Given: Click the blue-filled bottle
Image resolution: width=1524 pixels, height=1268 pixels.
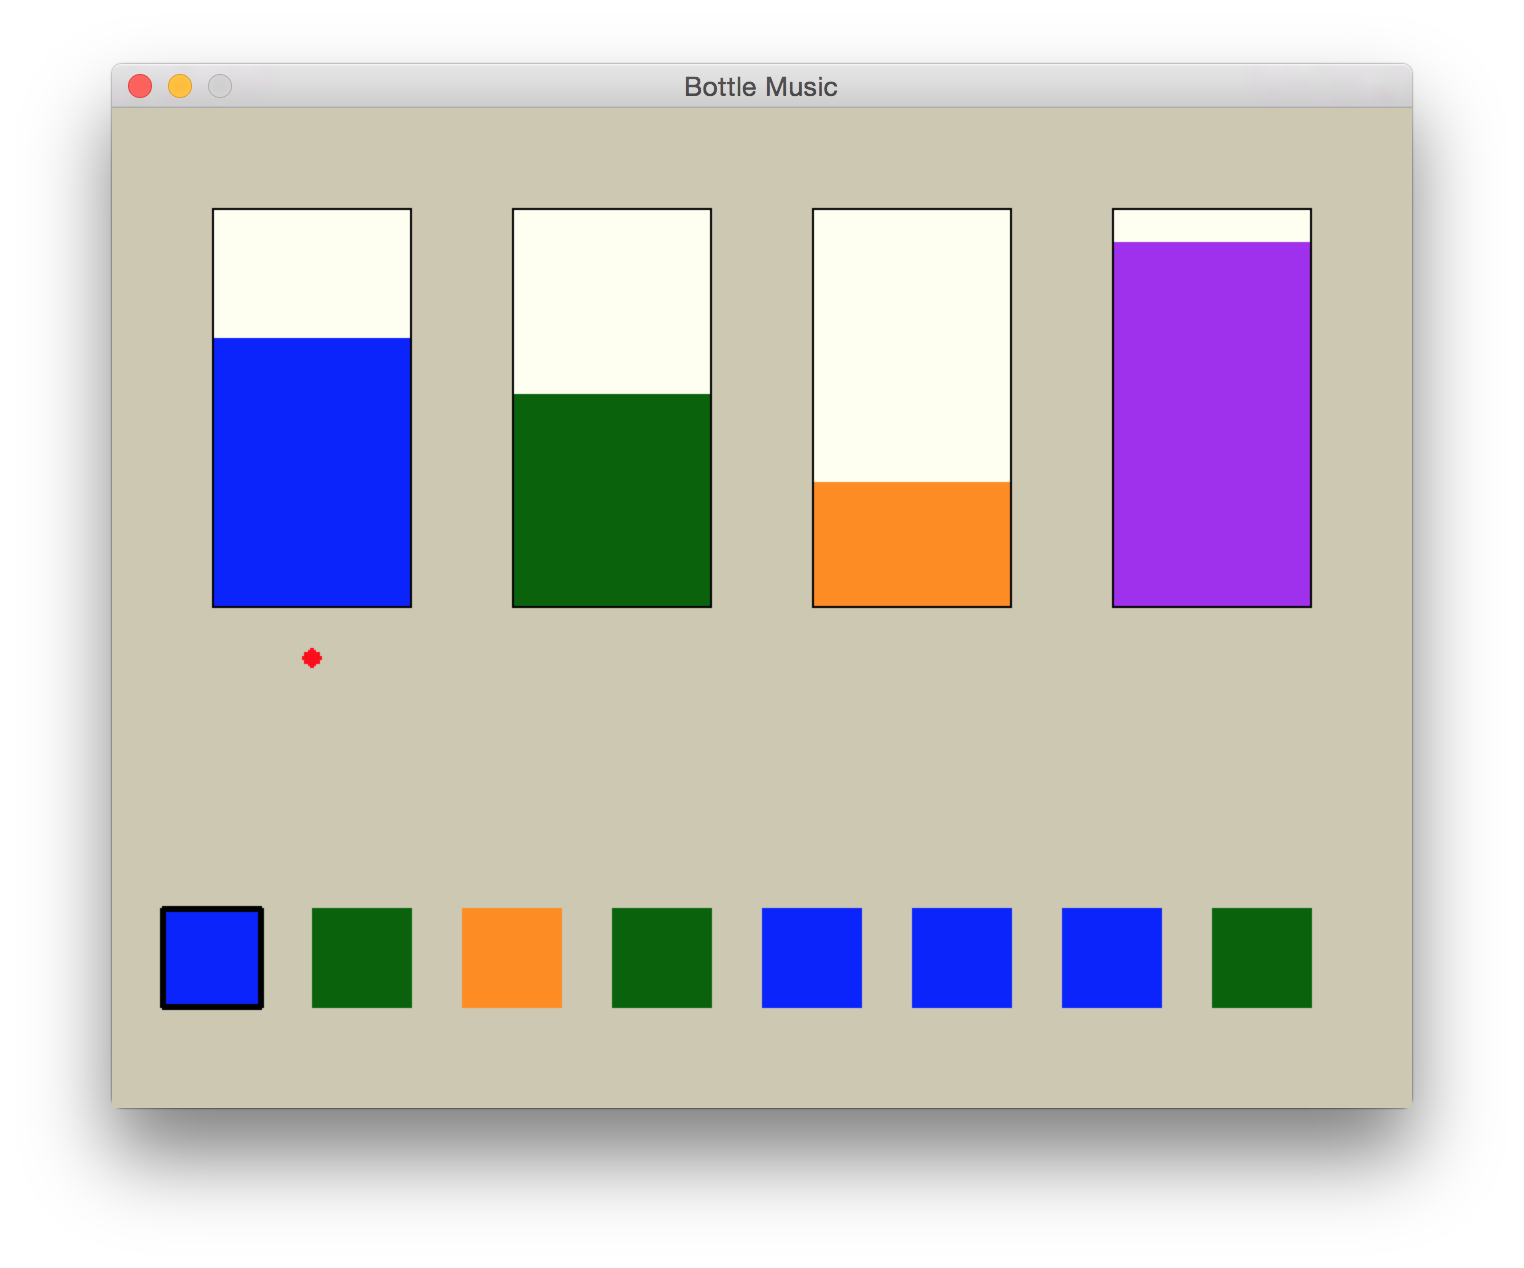Looking at the screenshot, I should tap(312, 408).
